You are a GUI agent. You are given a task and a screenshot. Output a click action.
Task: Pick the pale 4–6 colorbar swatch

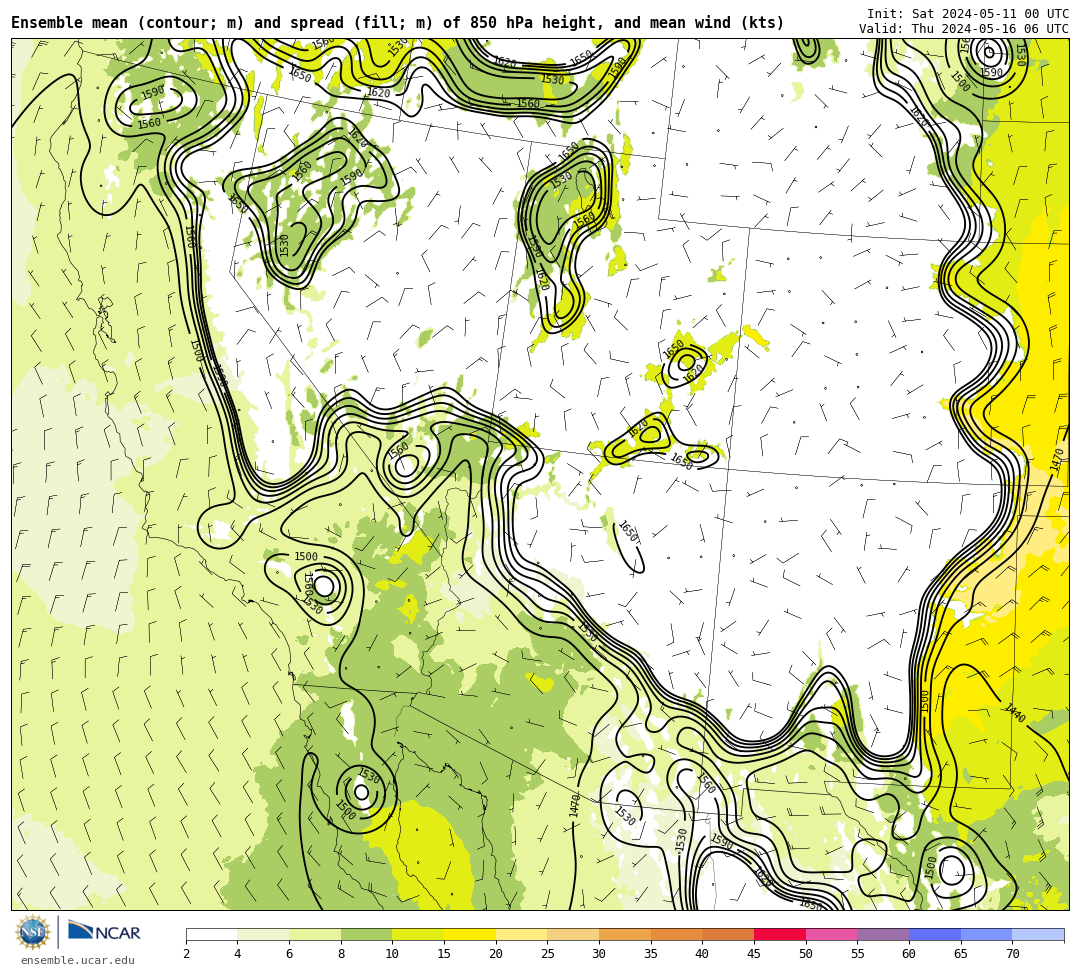pyautogui.click(x=263, y=935)
